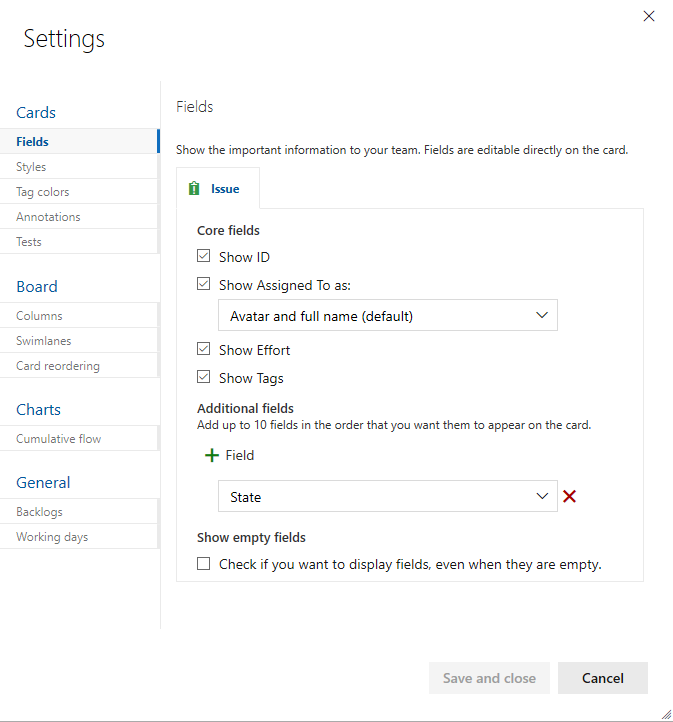Click the Fields page heading on the right
This screenshot has width=673, height=722.
click(195, 107)
